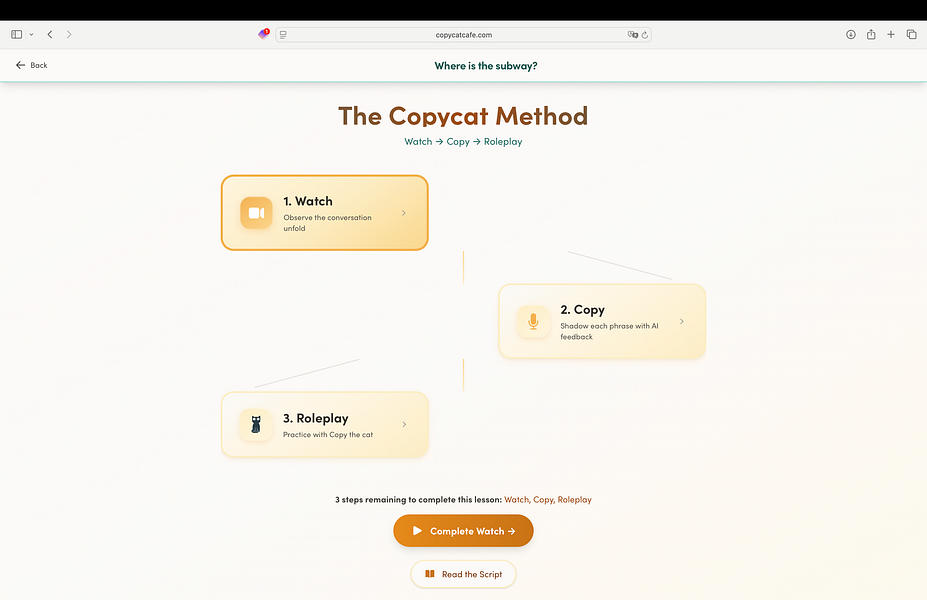Expand the sidebar dropdown chevron
Viewport: 927px width, 600px height.
30,34
